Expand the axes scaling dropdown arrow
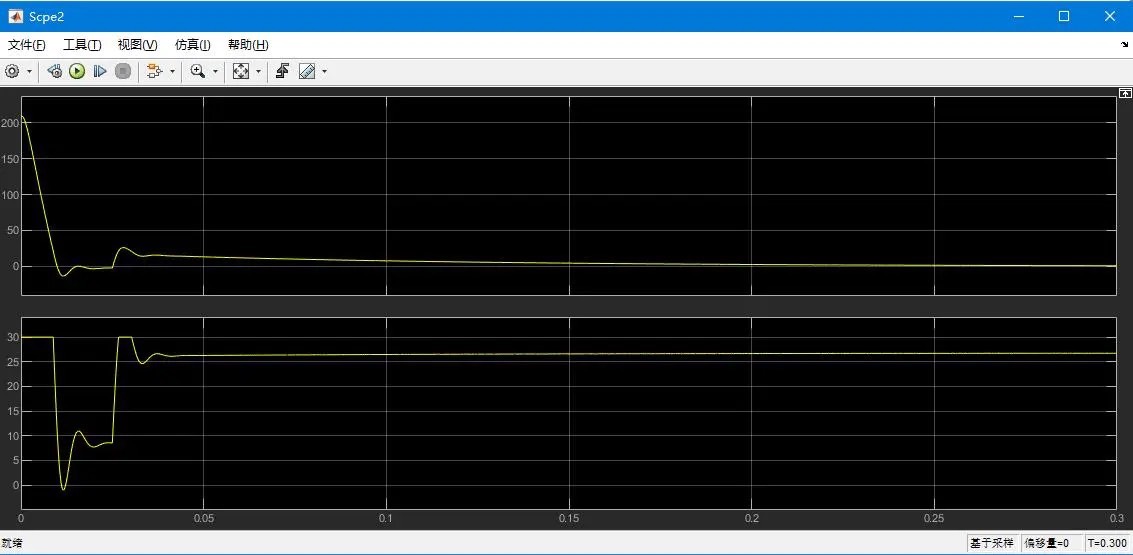 (x=258, y=72)
